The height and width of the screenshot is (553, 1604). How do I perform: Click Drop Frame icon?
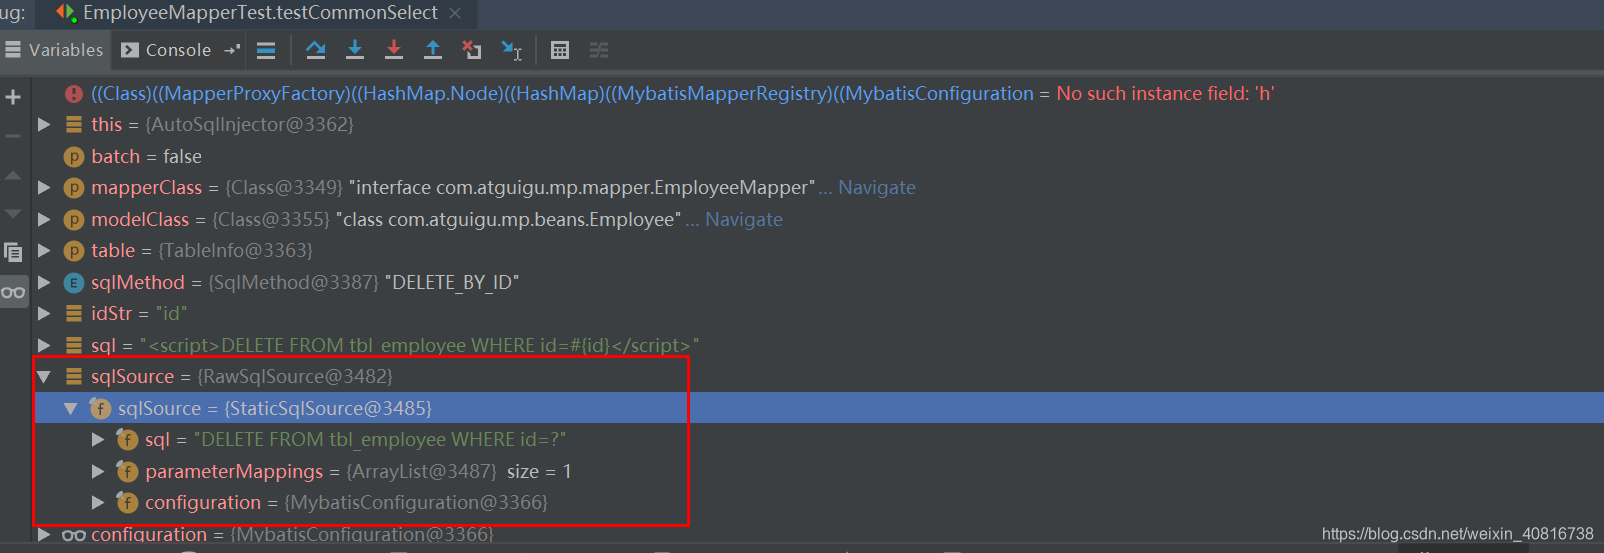pos(472,49)
